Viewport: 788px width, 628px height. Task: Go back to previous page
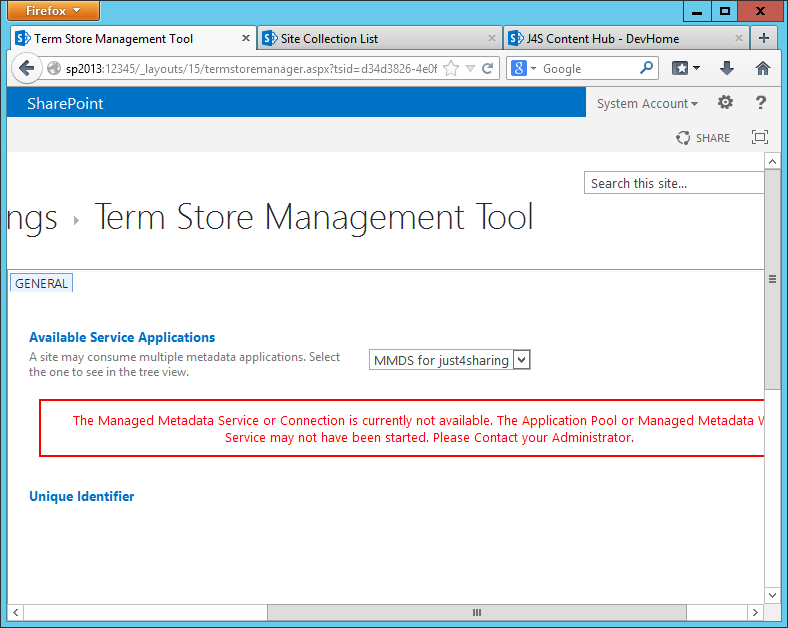point(26,68)
